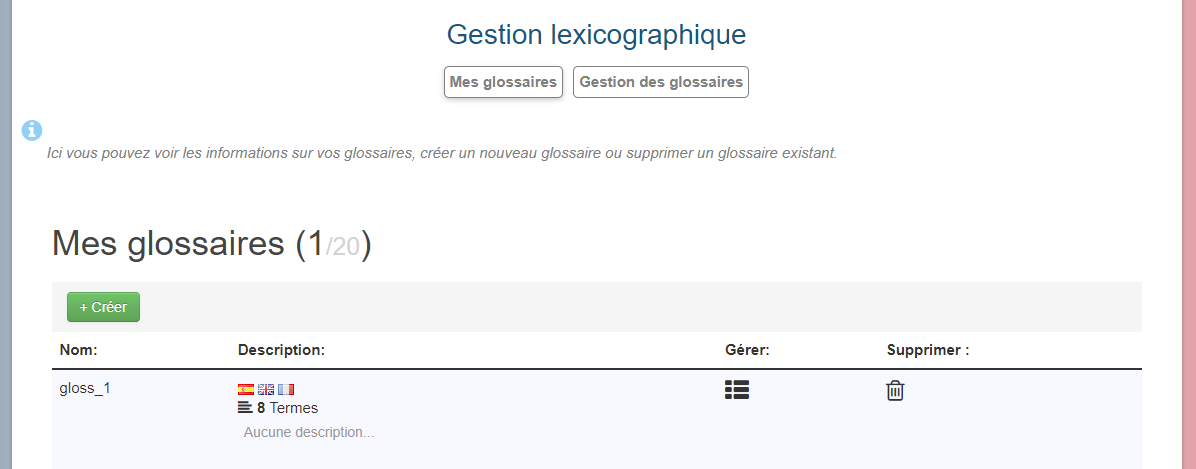The width and height of the screenshot is (1196, 469).
Task: Click the Mes glossaires (1/20) heading
Action: point(211,244)
